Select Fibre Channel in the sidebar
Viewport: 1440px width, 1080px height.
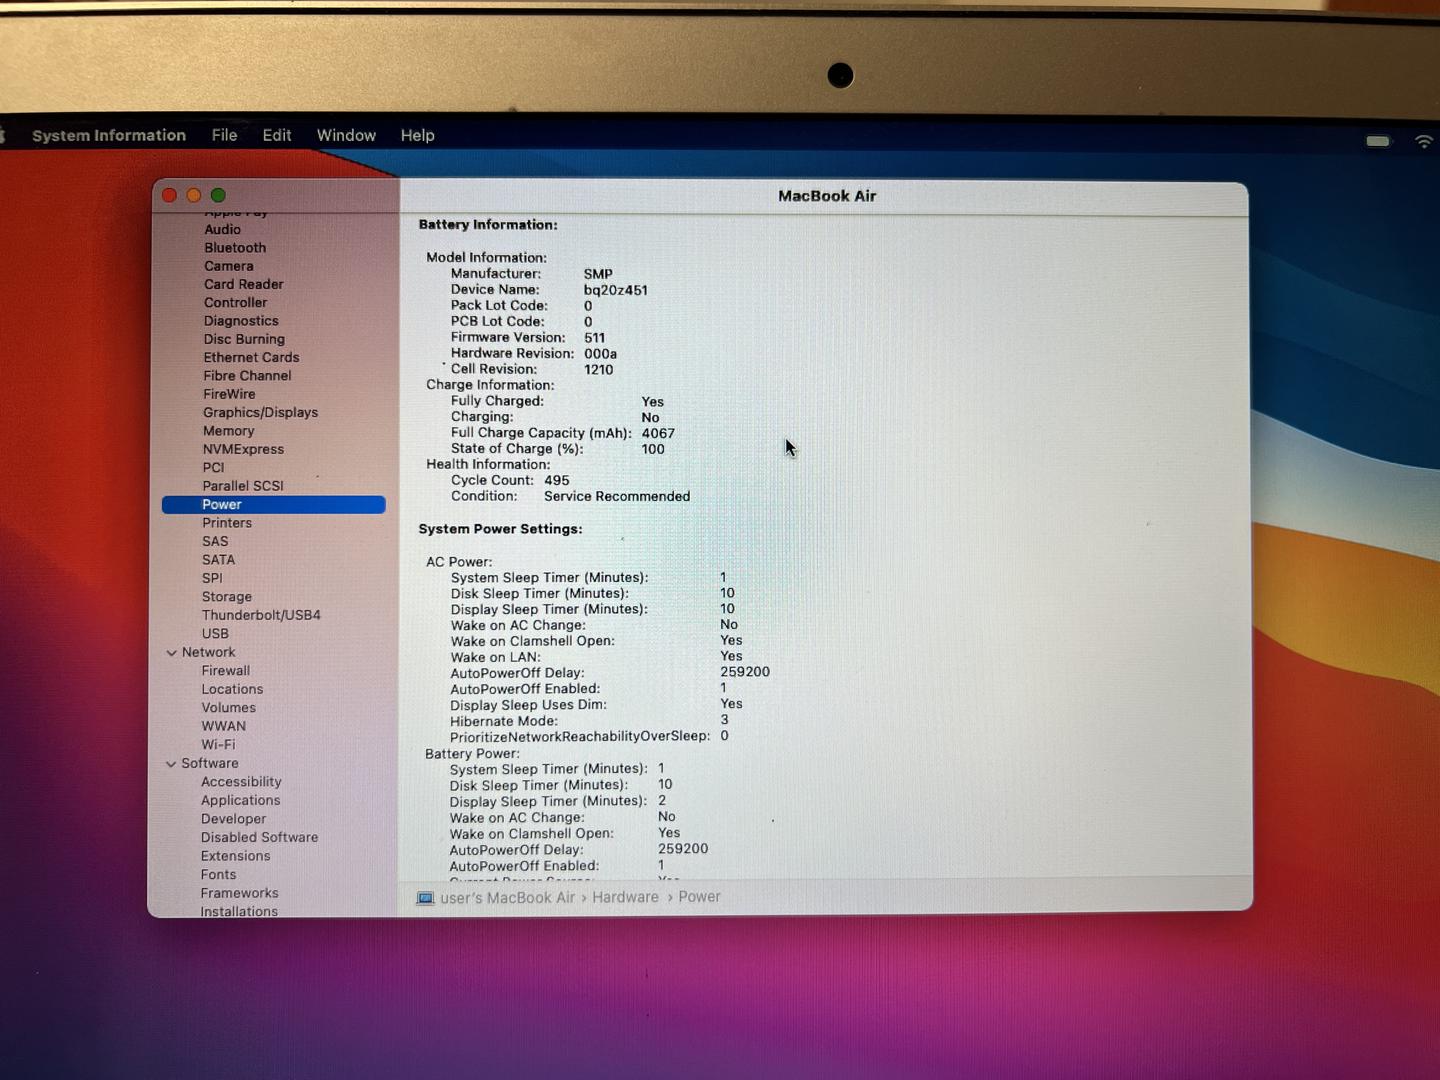[247, 376]
